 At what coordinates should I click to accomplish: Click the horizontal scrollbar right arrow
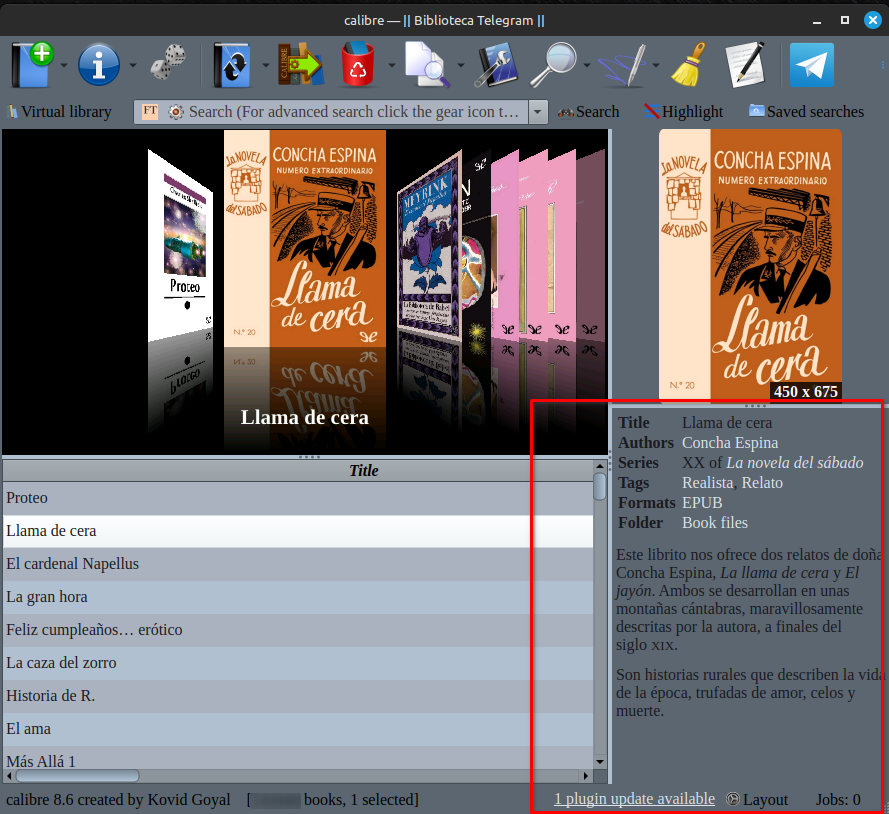point(586,775)
